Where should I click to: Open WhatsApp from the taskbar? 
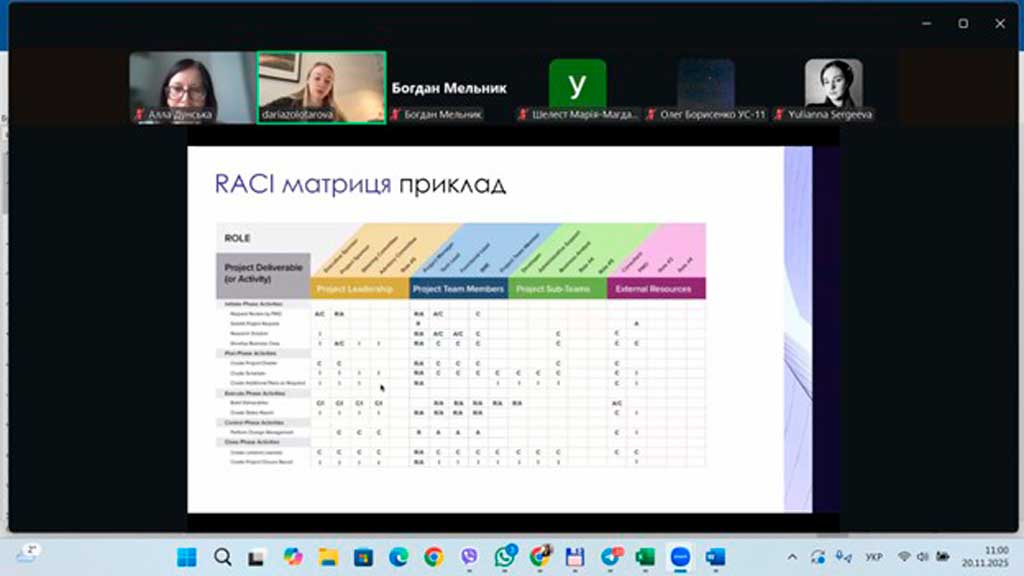504,556
